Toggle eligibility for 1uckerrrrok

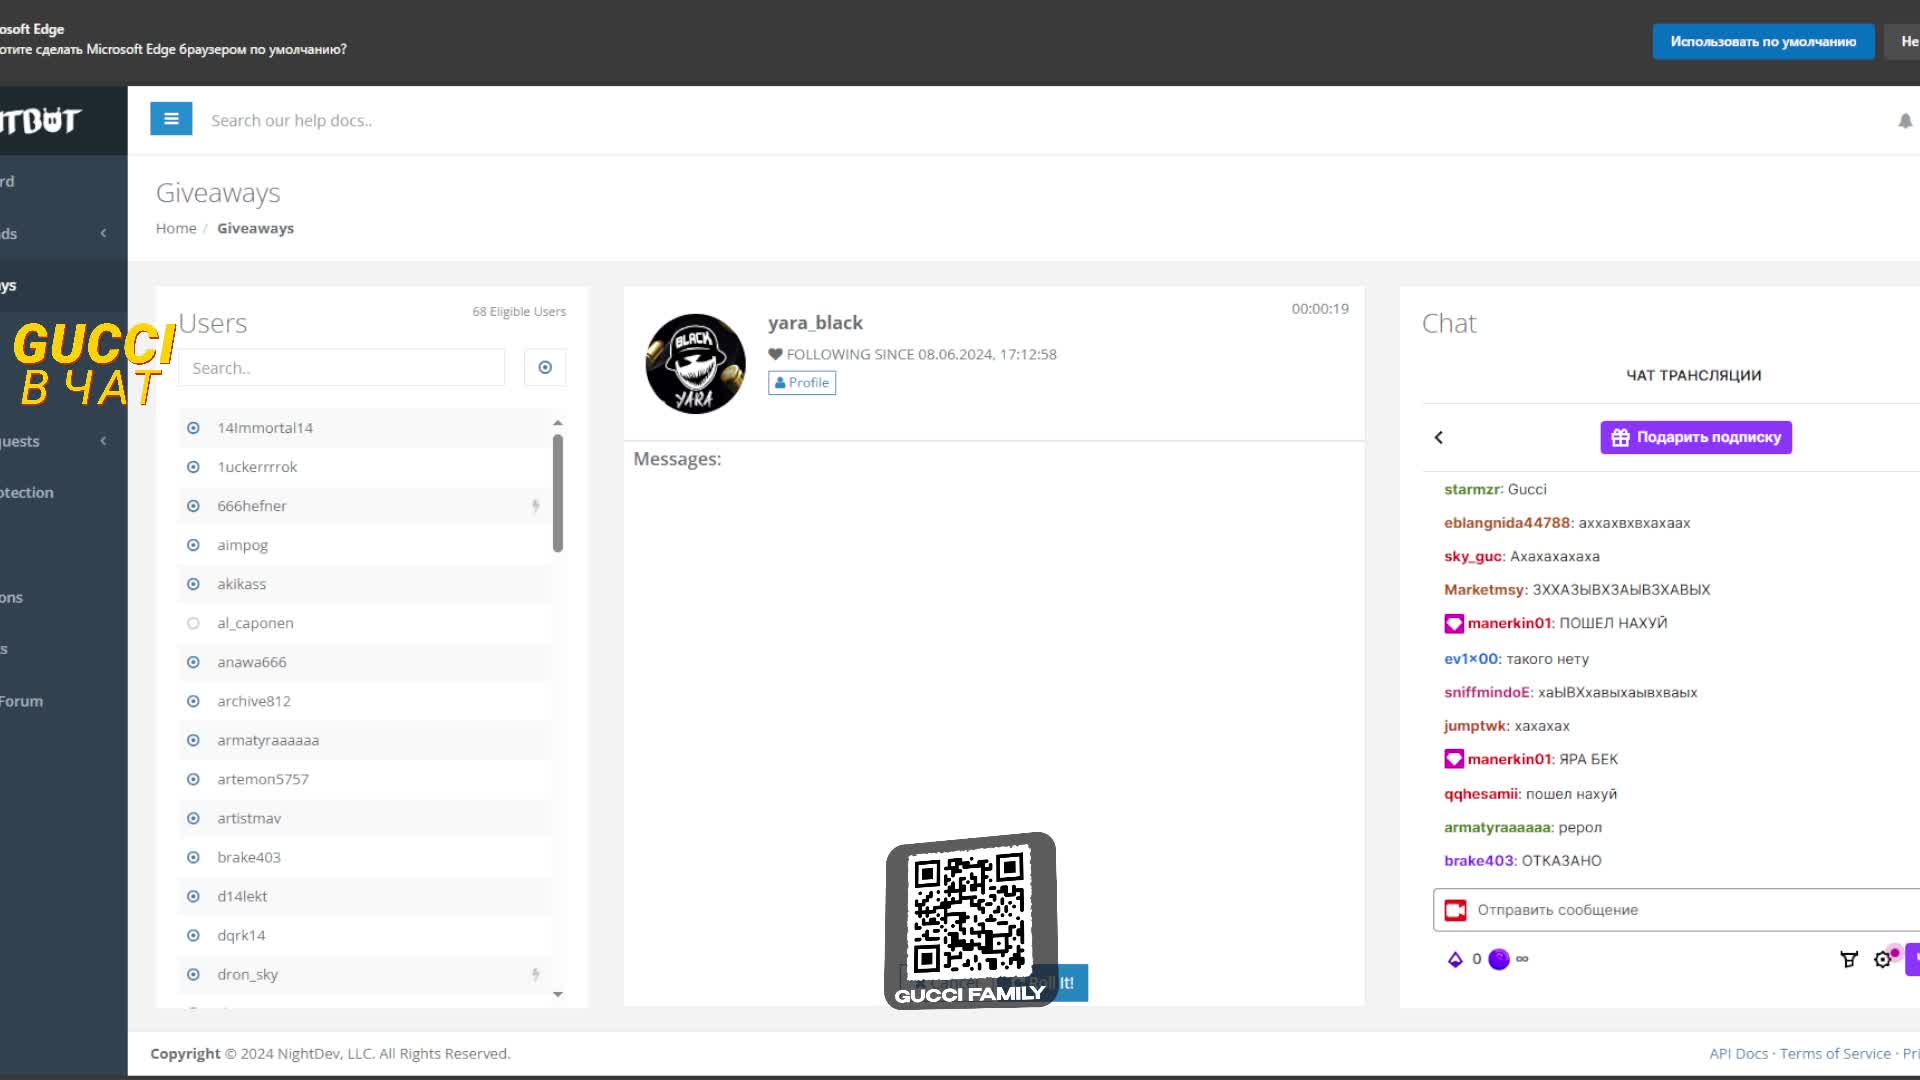193,467
